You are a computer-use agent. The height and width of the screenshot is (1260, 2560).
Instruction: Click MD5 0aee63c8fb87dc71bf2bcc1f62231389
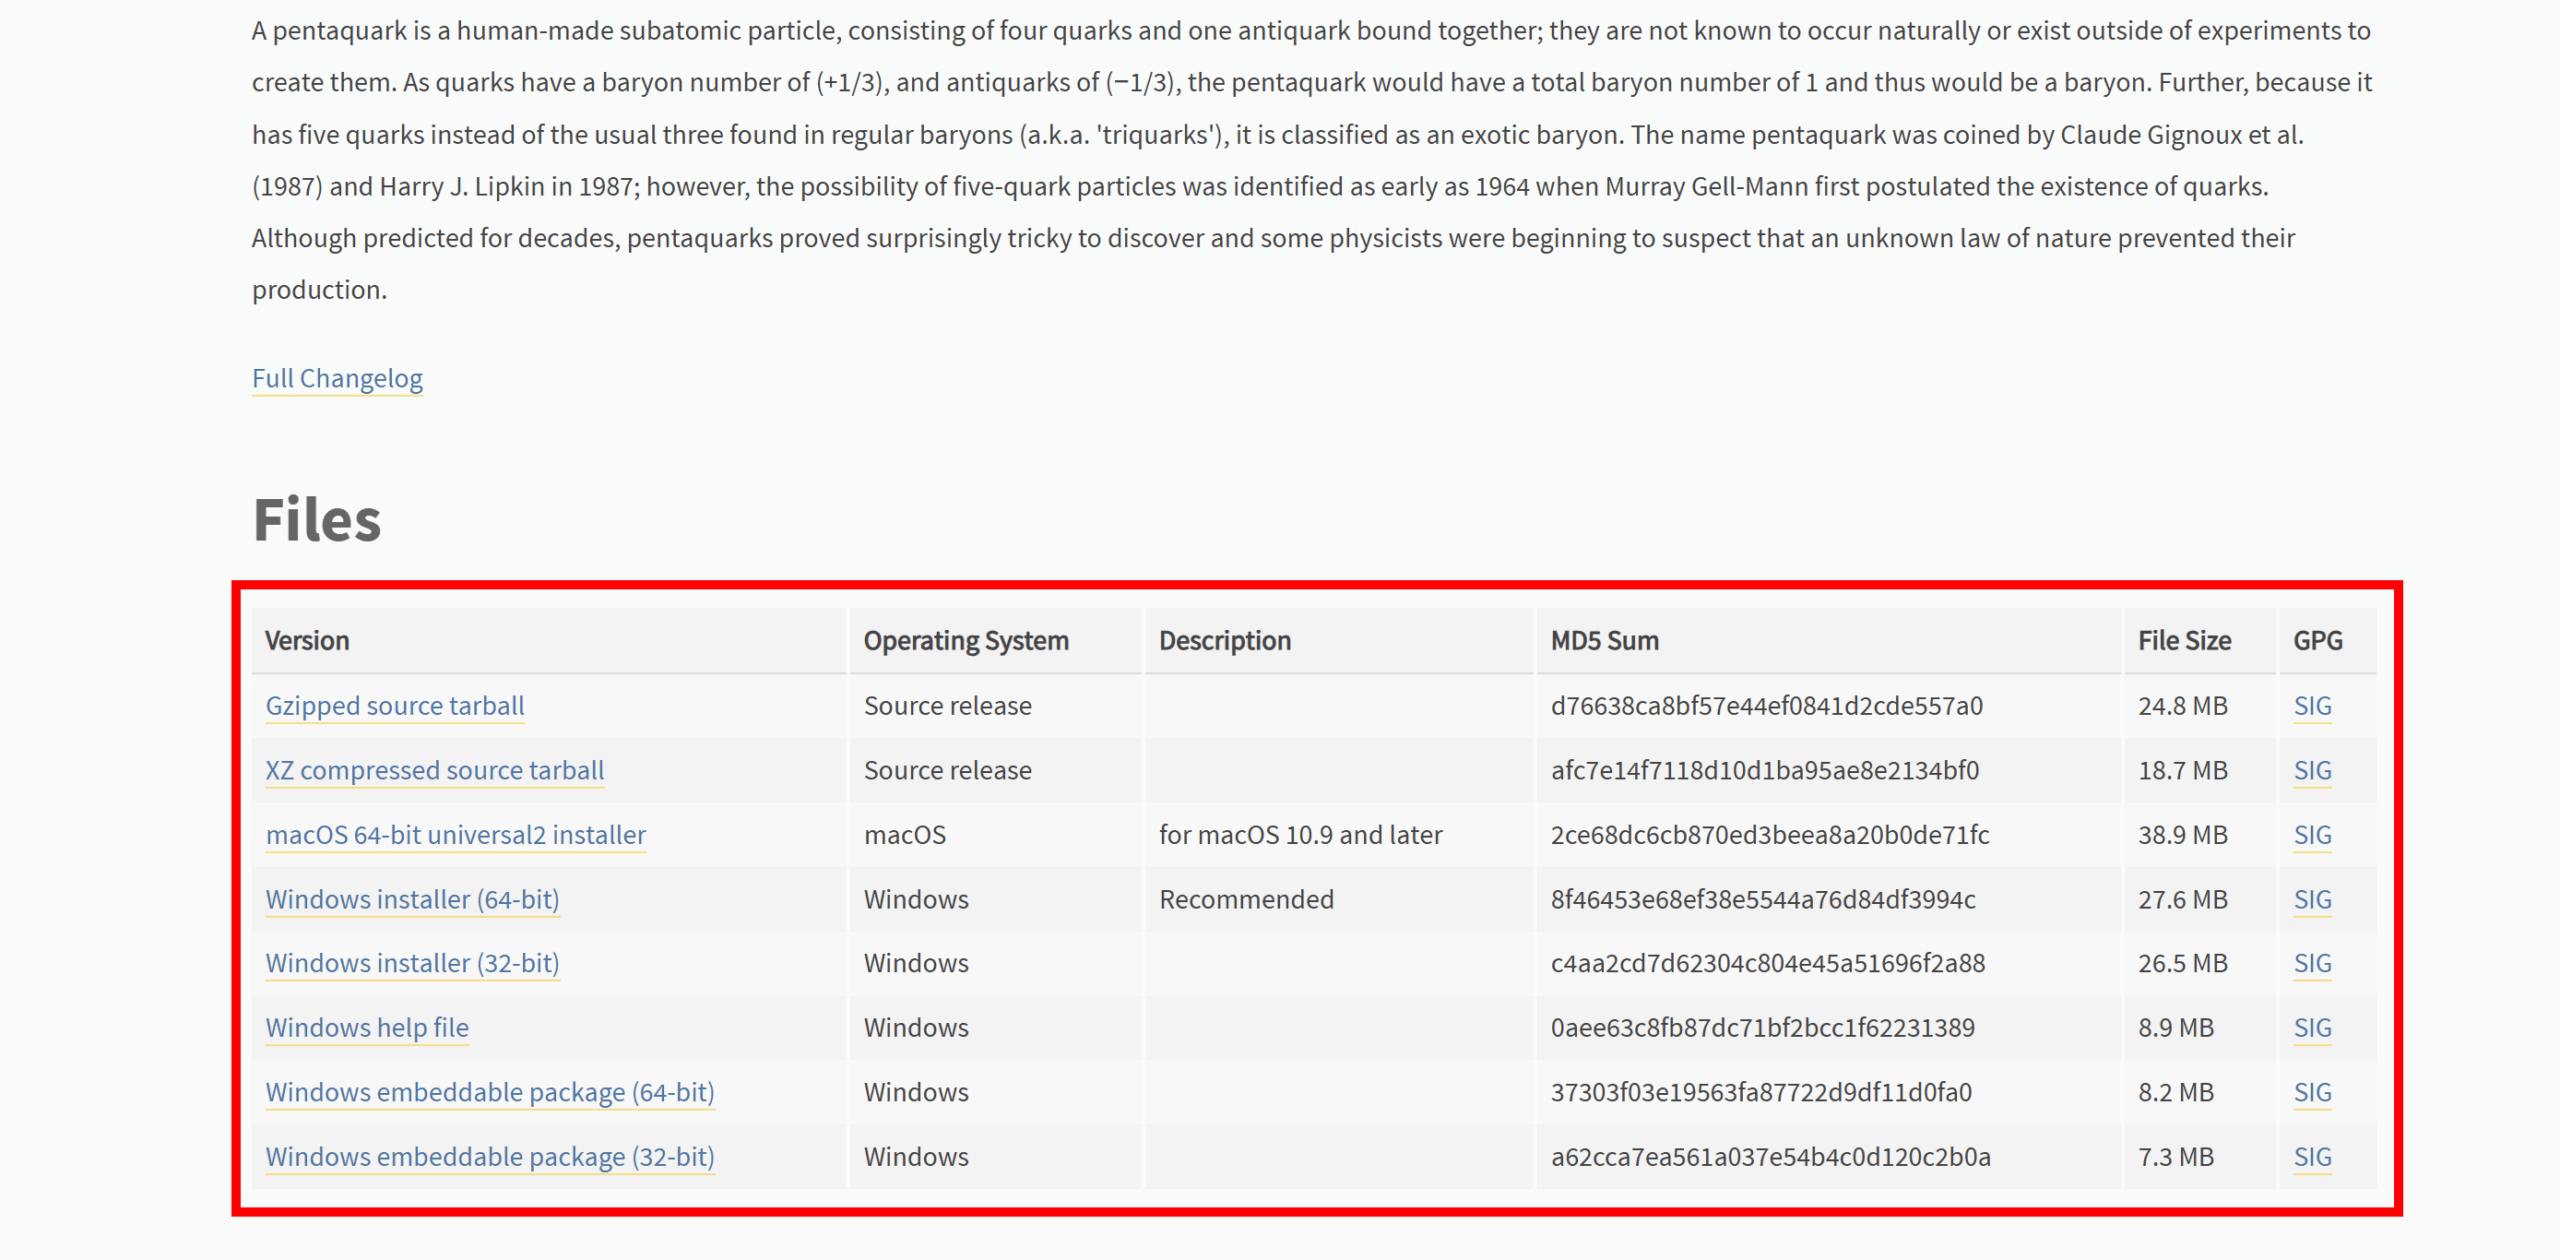[1763, 1028]
